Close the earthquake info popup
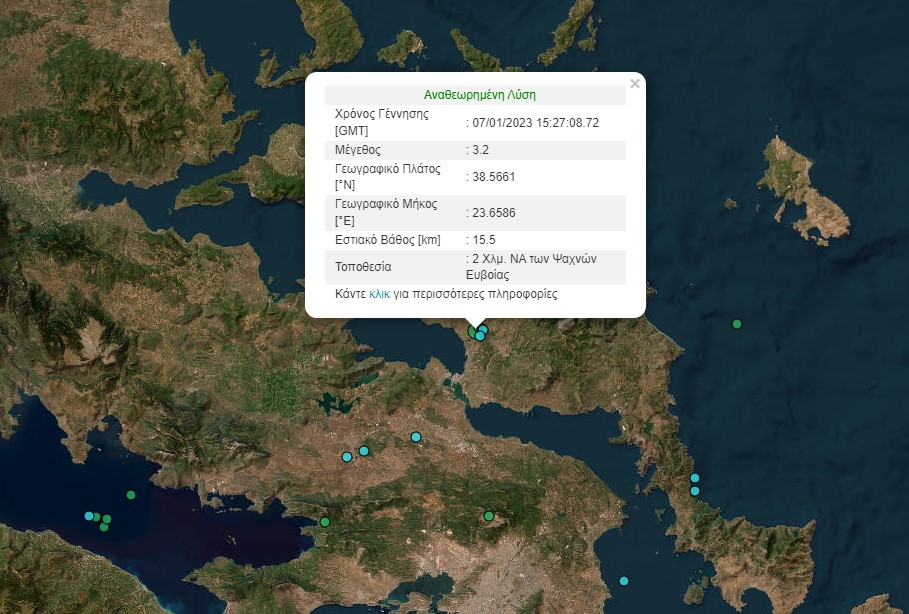 click(x=635, y=84)
